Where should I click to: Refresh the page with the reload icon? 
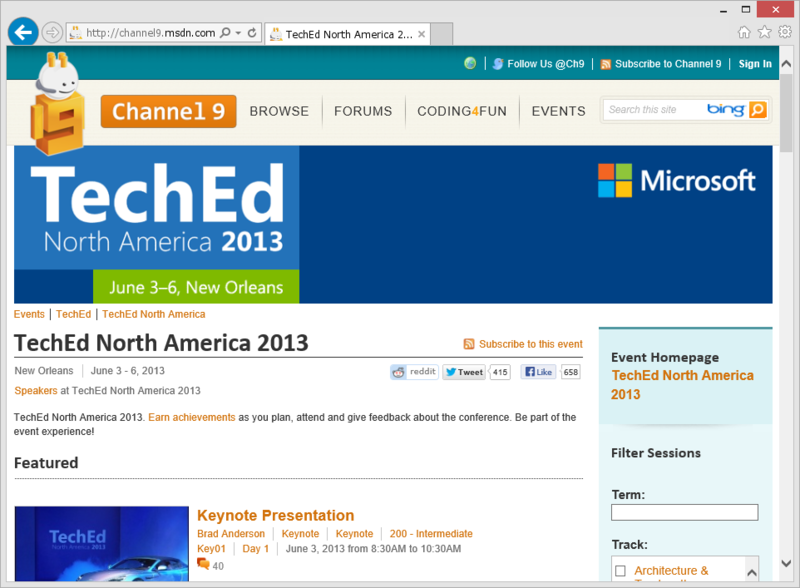coord(252,33)
